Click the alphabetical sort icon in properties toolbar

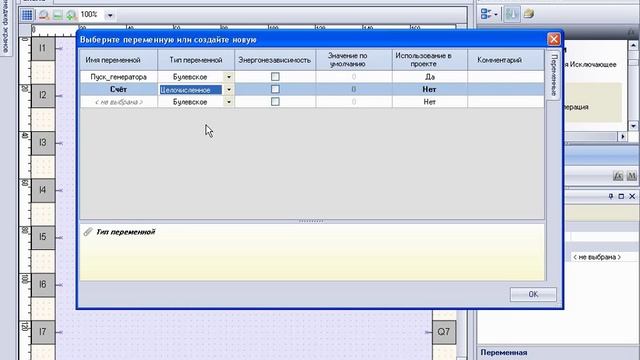(x=511, y=14)
